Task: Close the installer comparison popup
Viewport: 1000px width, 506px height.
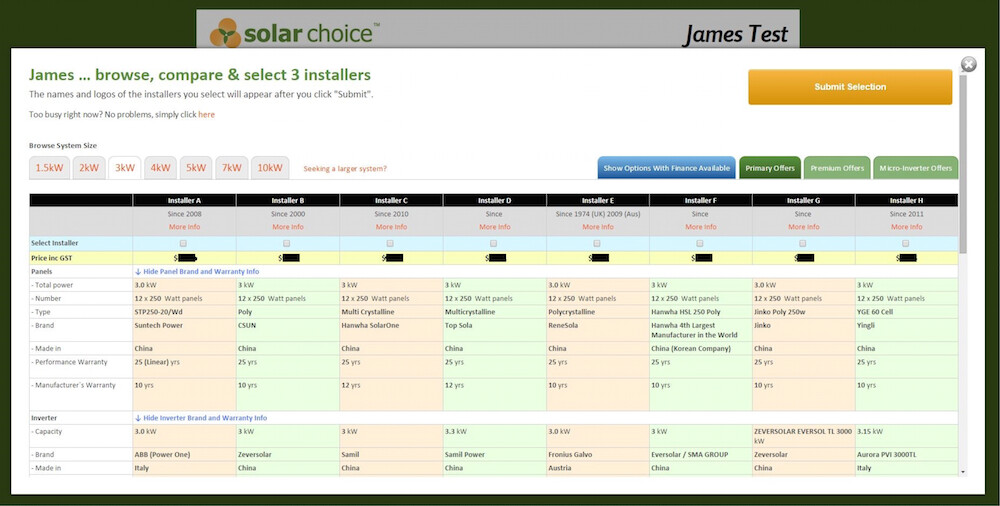Action: pos(968,64)
